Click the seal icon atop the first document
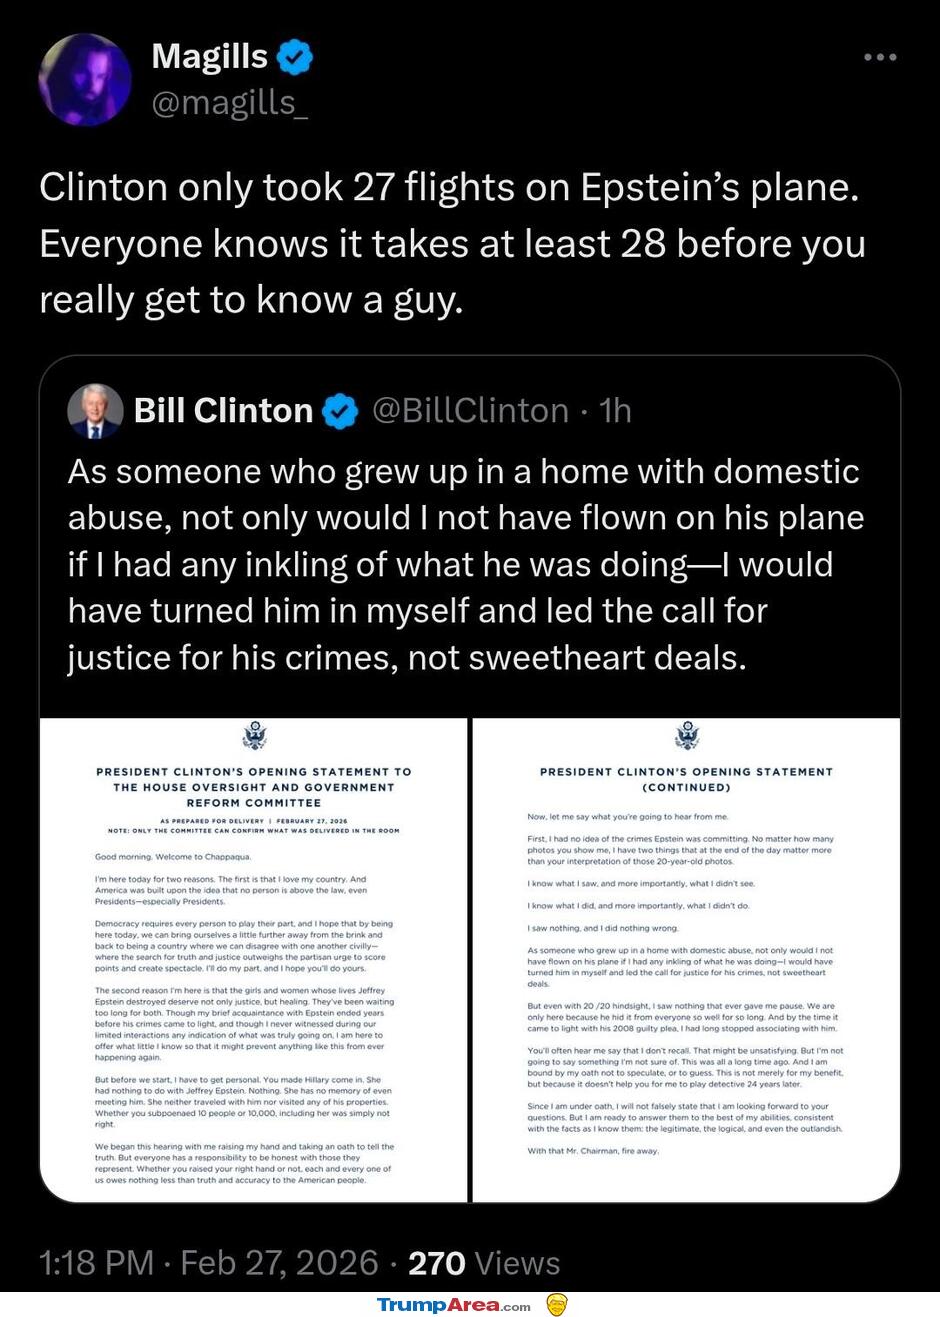The height and width of the screenshot is (1317, 940). 254,737
